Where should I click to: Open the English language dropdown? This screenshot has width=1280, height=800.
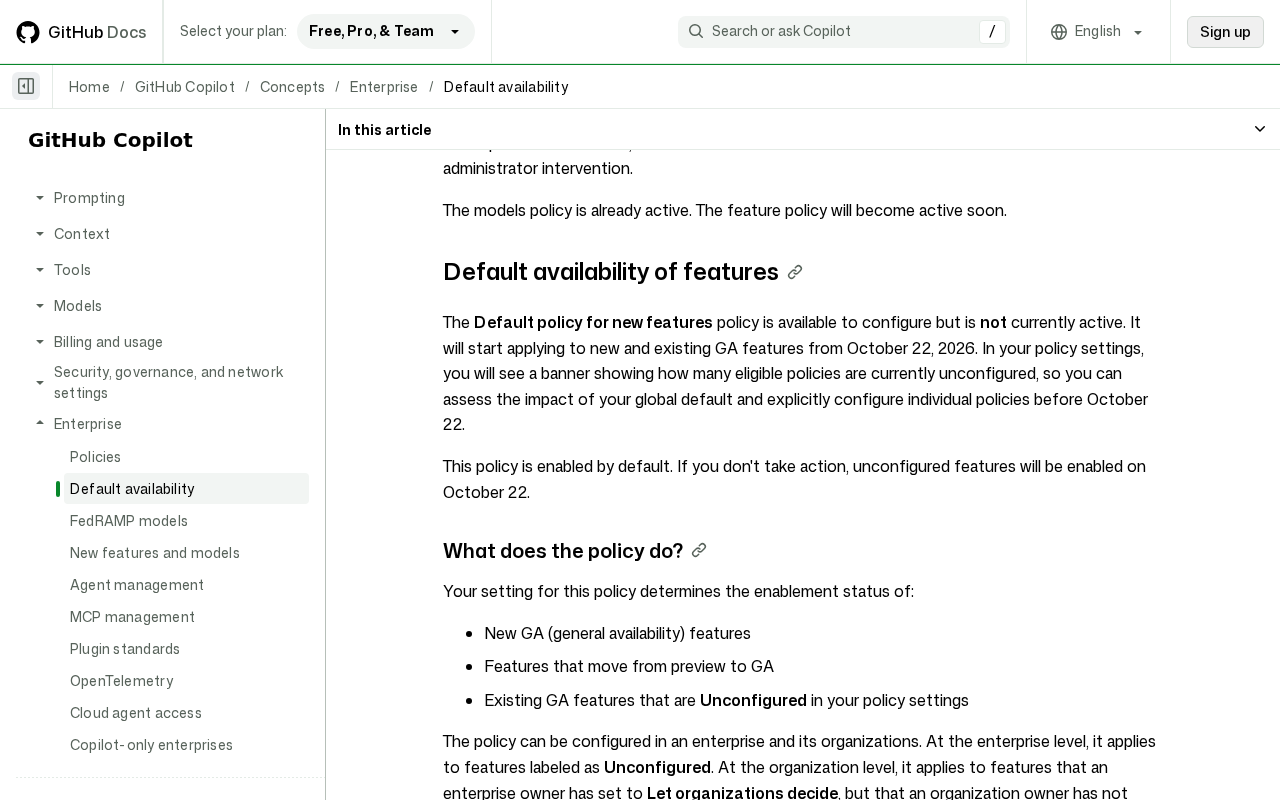[1098, 32]
